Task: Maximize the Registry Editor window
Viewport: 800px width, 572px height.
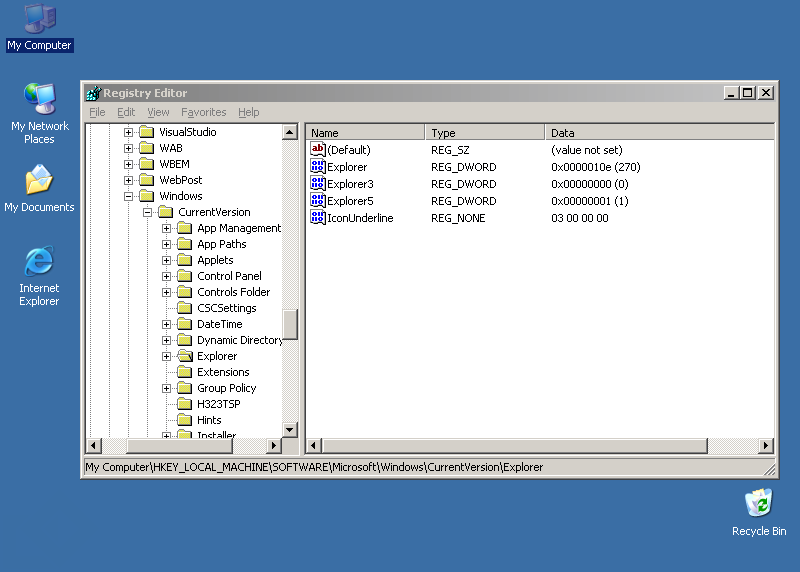Action: (x=748, y=93)
